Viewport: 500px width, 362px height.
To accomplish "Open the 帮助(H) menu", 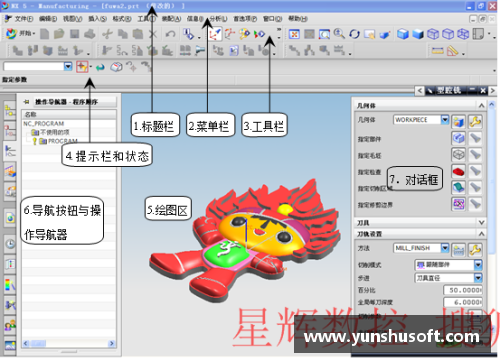I will click(x=298, y=19).
